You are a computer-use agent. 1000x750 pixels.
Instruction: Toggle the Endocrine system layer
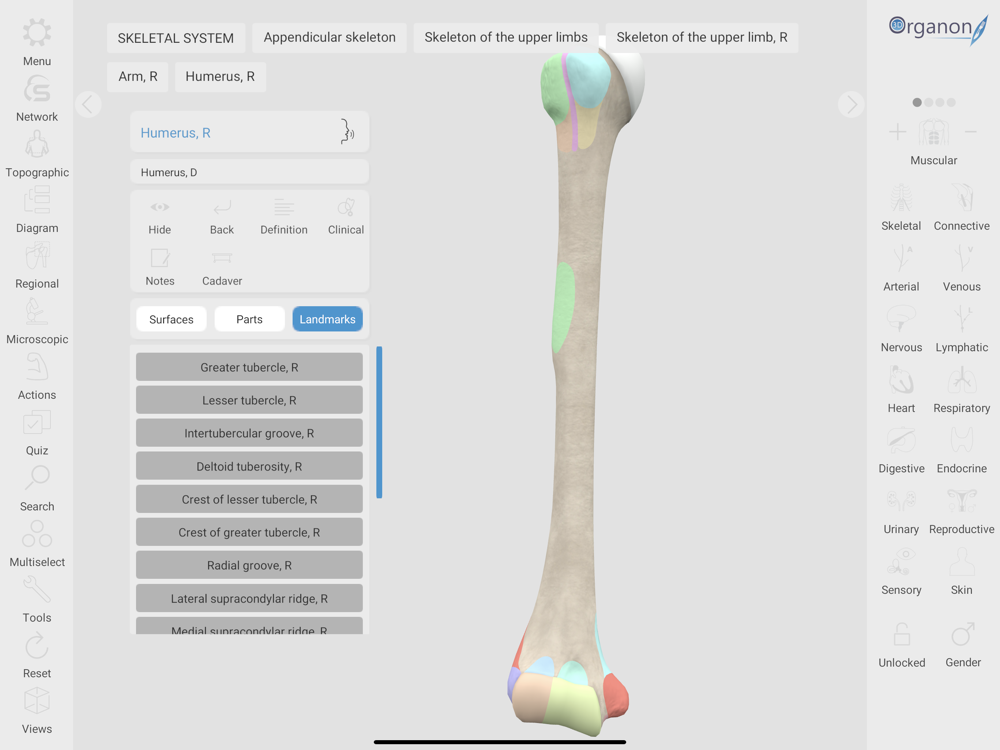(x=962, y=441)
